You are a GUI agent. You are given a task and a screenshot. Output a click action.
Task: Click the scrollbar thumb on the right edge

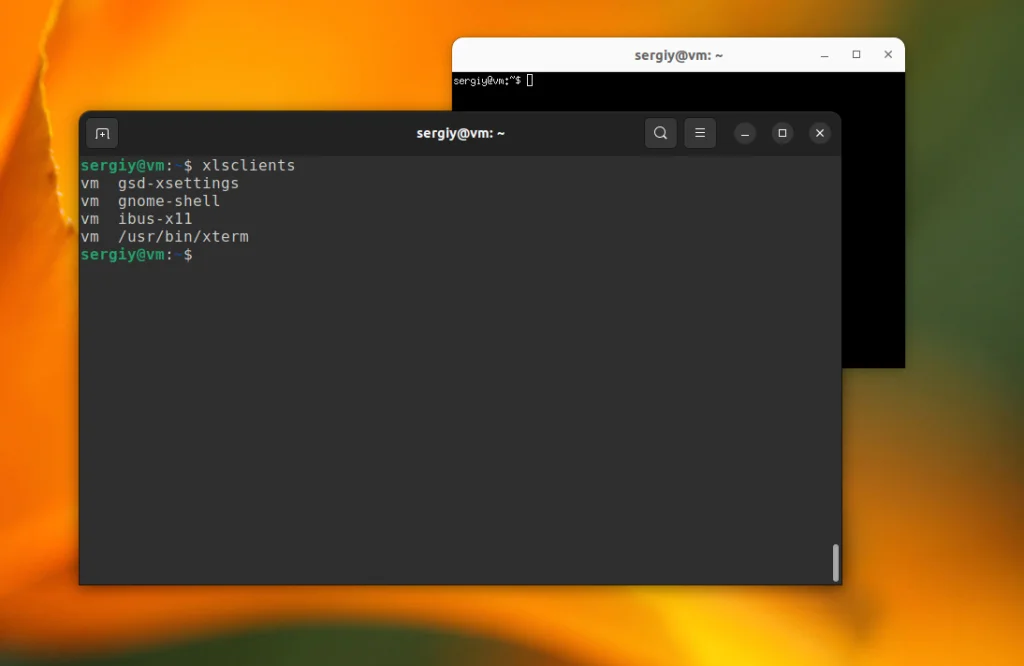(x=835, y=563)
